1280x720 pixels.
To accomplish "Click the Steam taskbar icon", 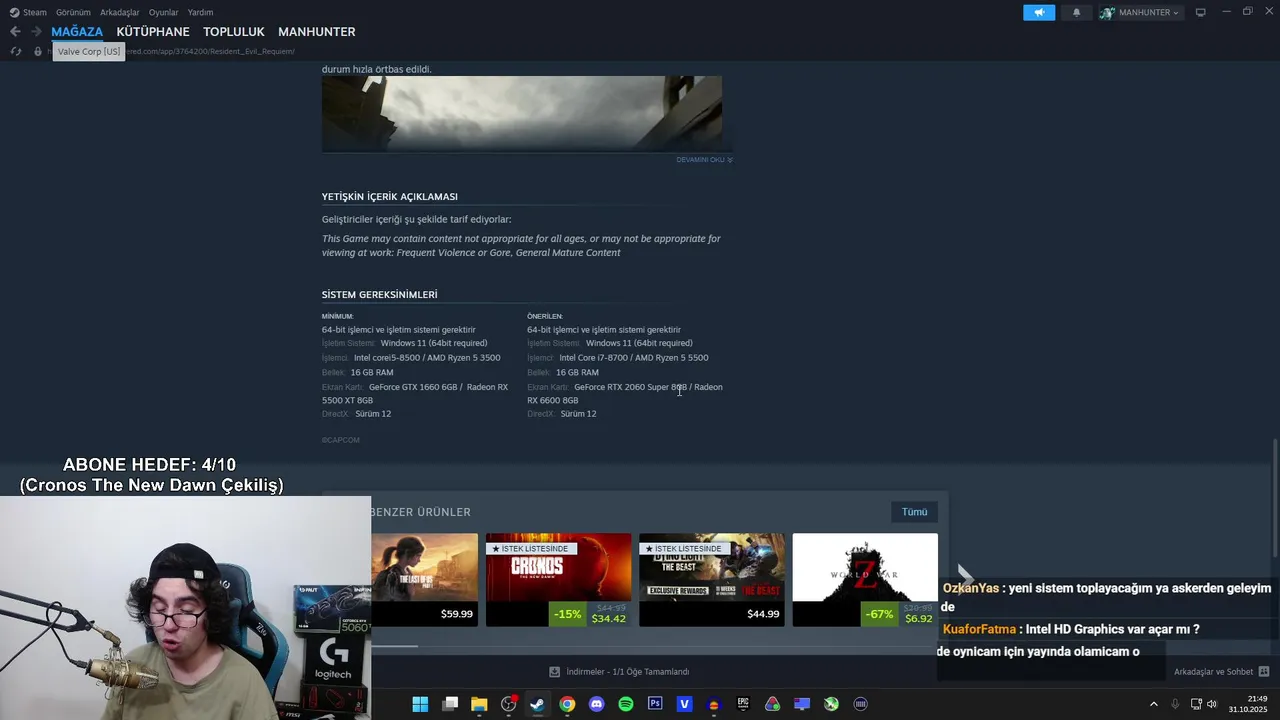I will click(x=537, y=704).
